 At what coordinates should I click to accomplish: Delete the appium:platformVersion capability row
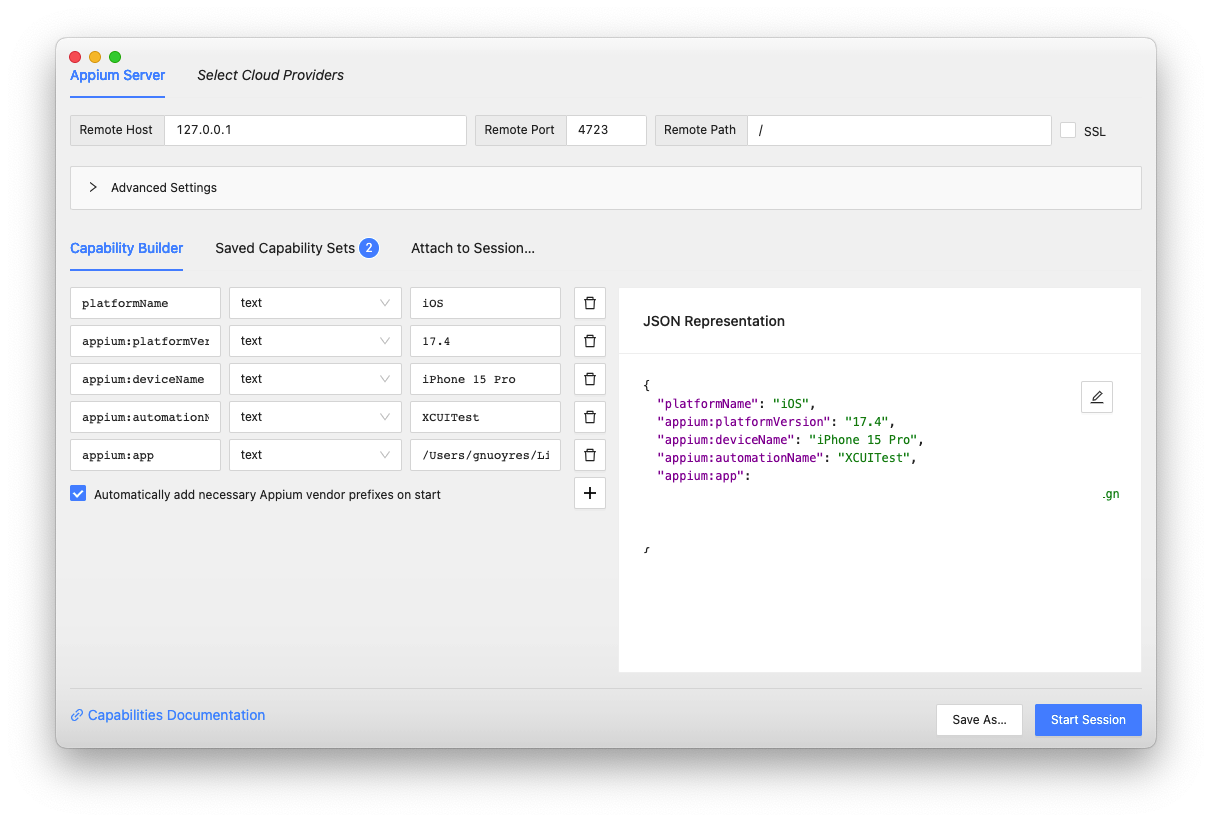pyautogui.click(x=589, y=341)
